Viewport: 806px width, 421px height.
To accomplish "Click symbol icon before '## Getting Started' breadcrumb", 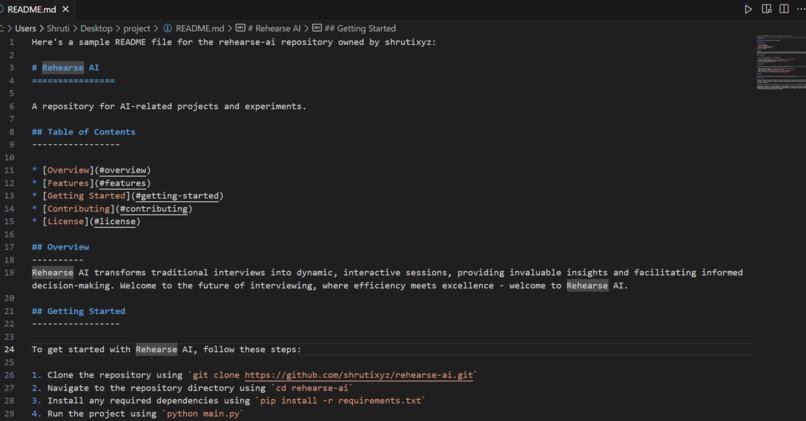I will [x=317, y=28].
